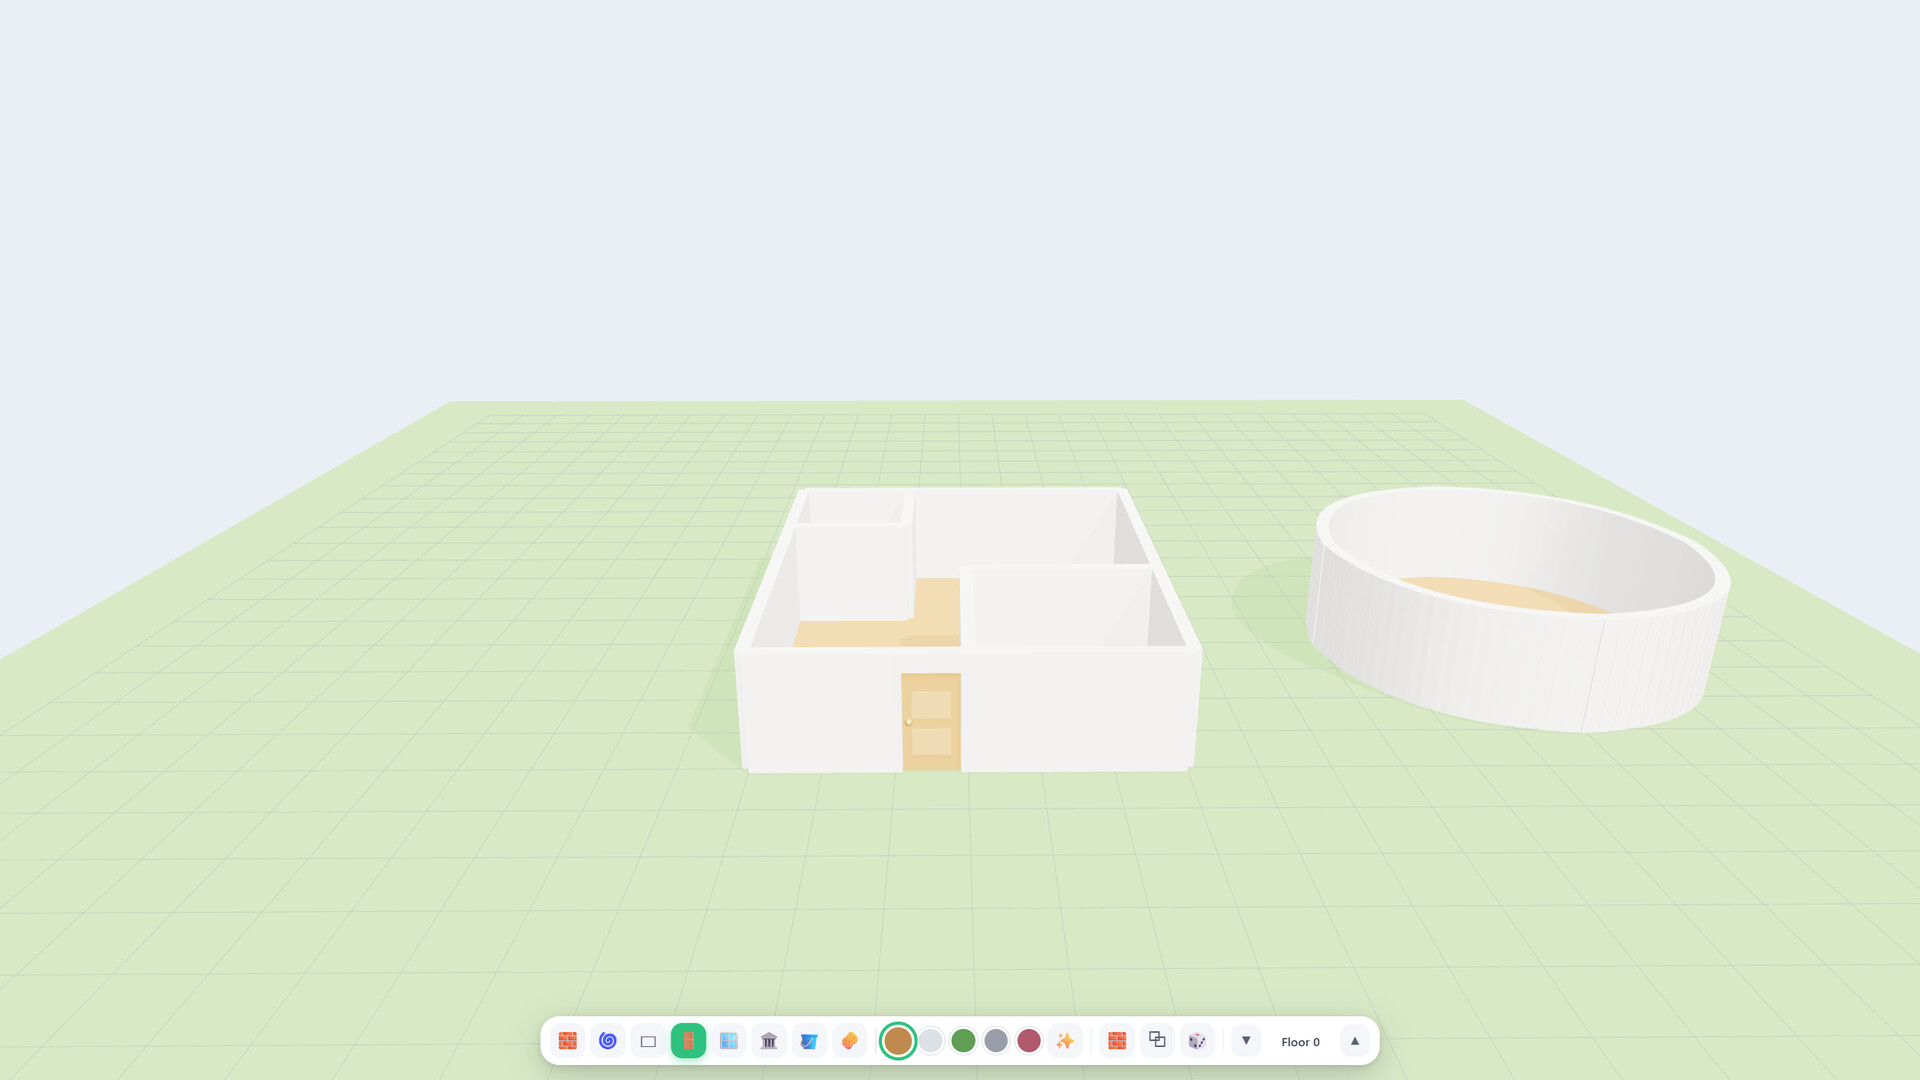The height and width of the screenshot is (1080, 1920).
Task: Go down one floor with the down arrow
Action: 1246,1041
